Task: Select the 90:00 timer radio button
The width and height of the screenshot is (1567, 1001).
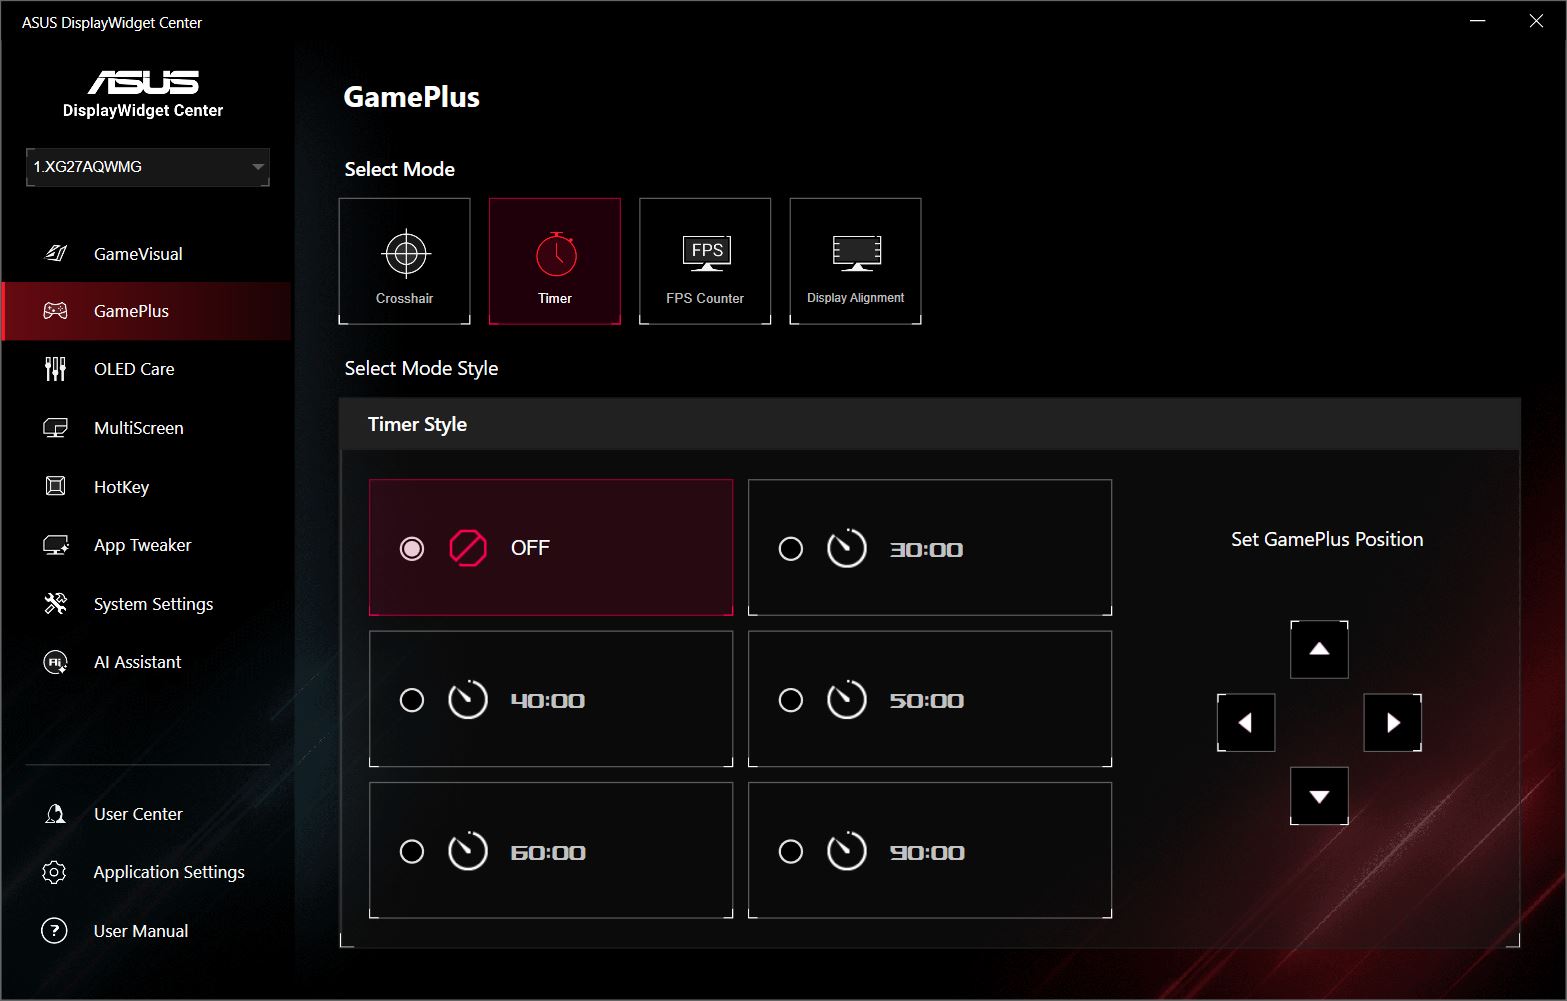Action: (x=791, y=851)
